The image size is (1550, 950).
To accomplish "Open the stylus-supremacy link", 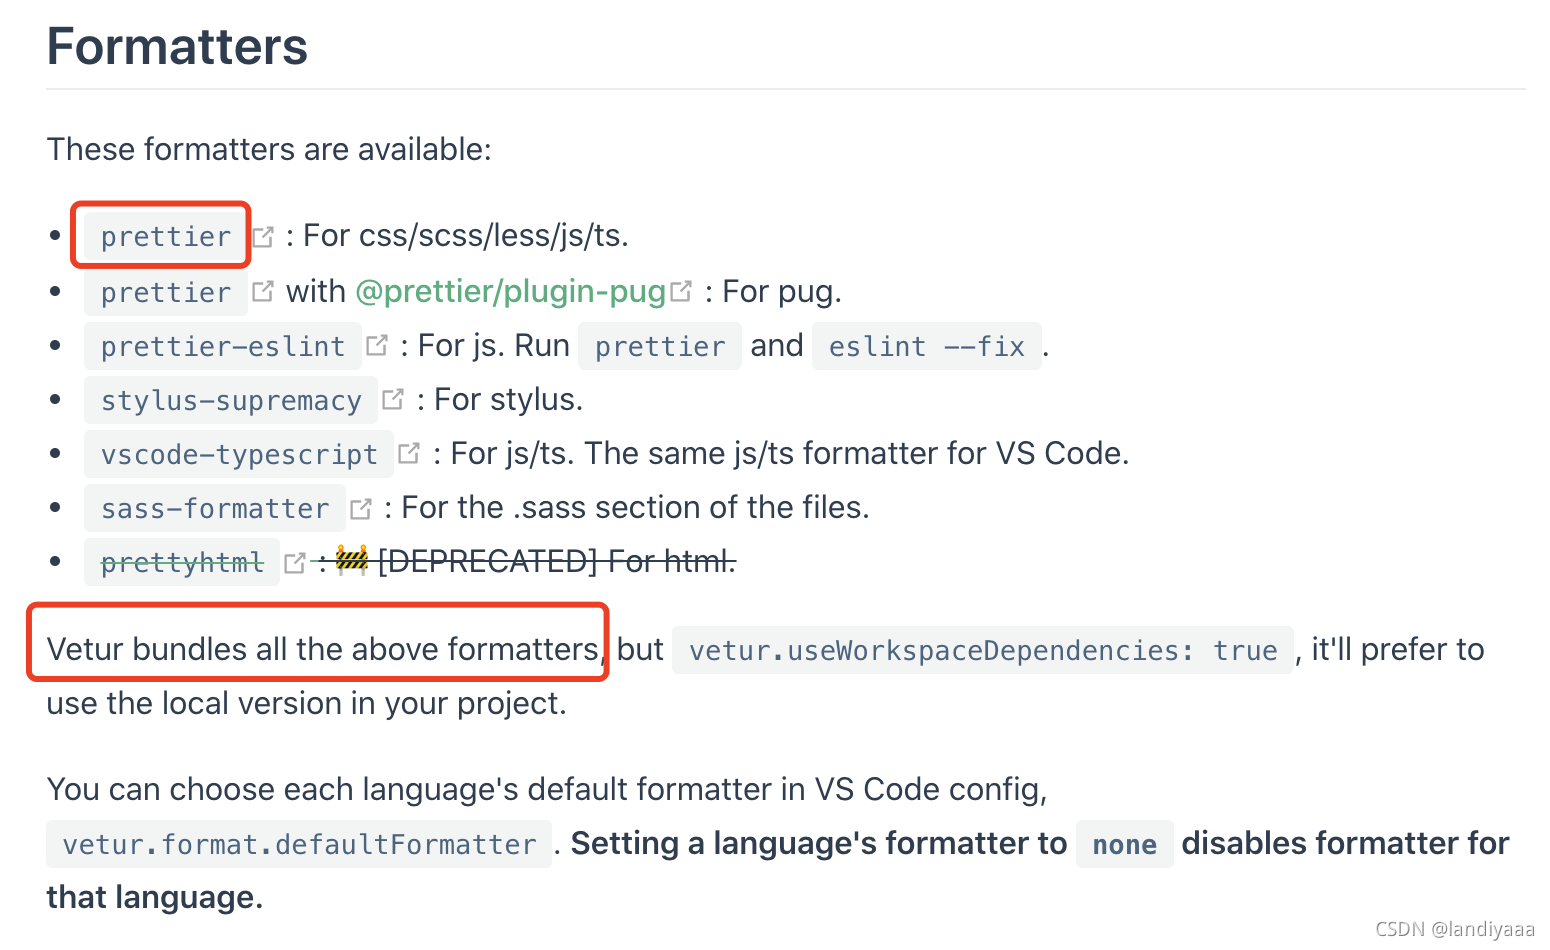I will tap(231, 400).
